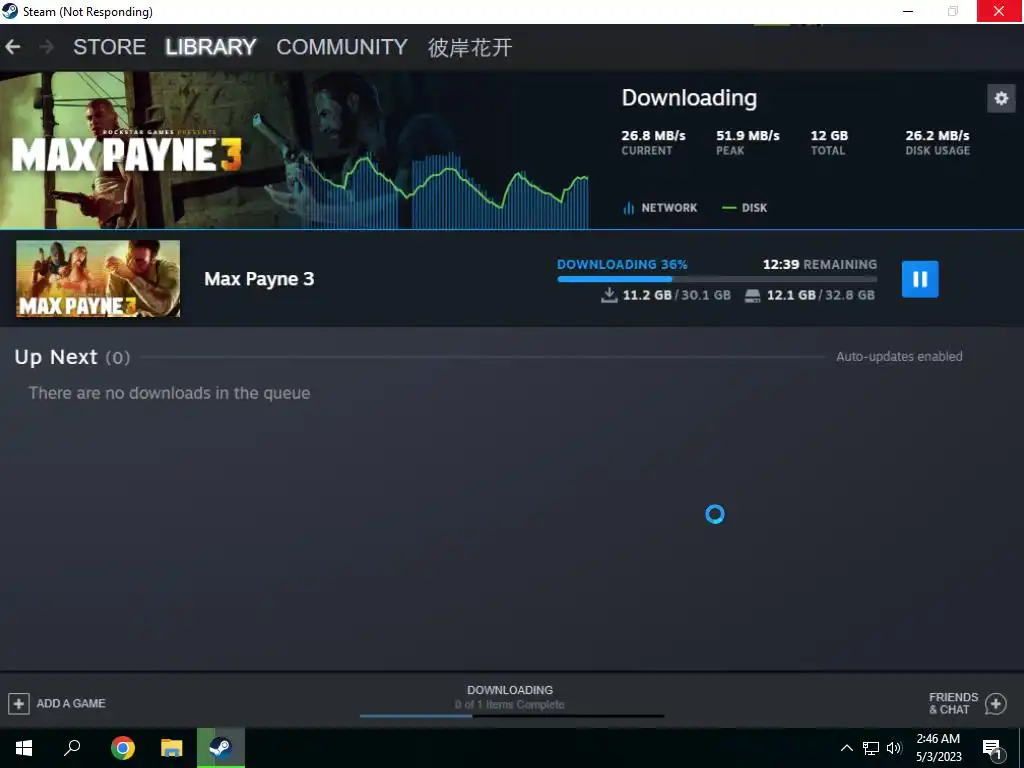The height and width of the screenshot is (768, 1024).
Task: Click the 26.2 MB/s DISK USAGE value
Action: pos(937,136)
